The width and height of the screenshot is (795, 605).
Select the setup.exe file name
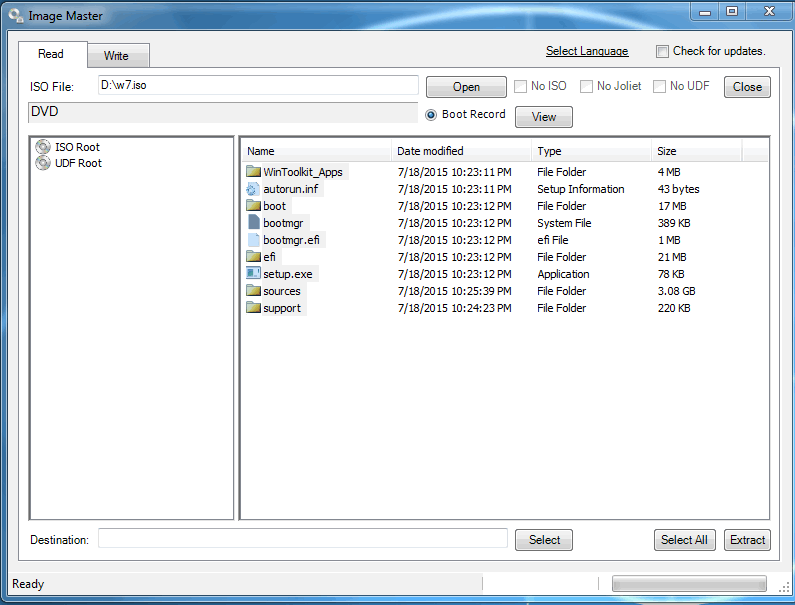click(288, 274)
